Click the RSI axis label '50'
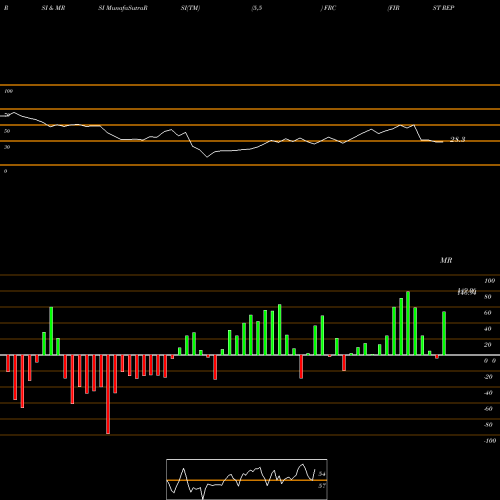 7,131
